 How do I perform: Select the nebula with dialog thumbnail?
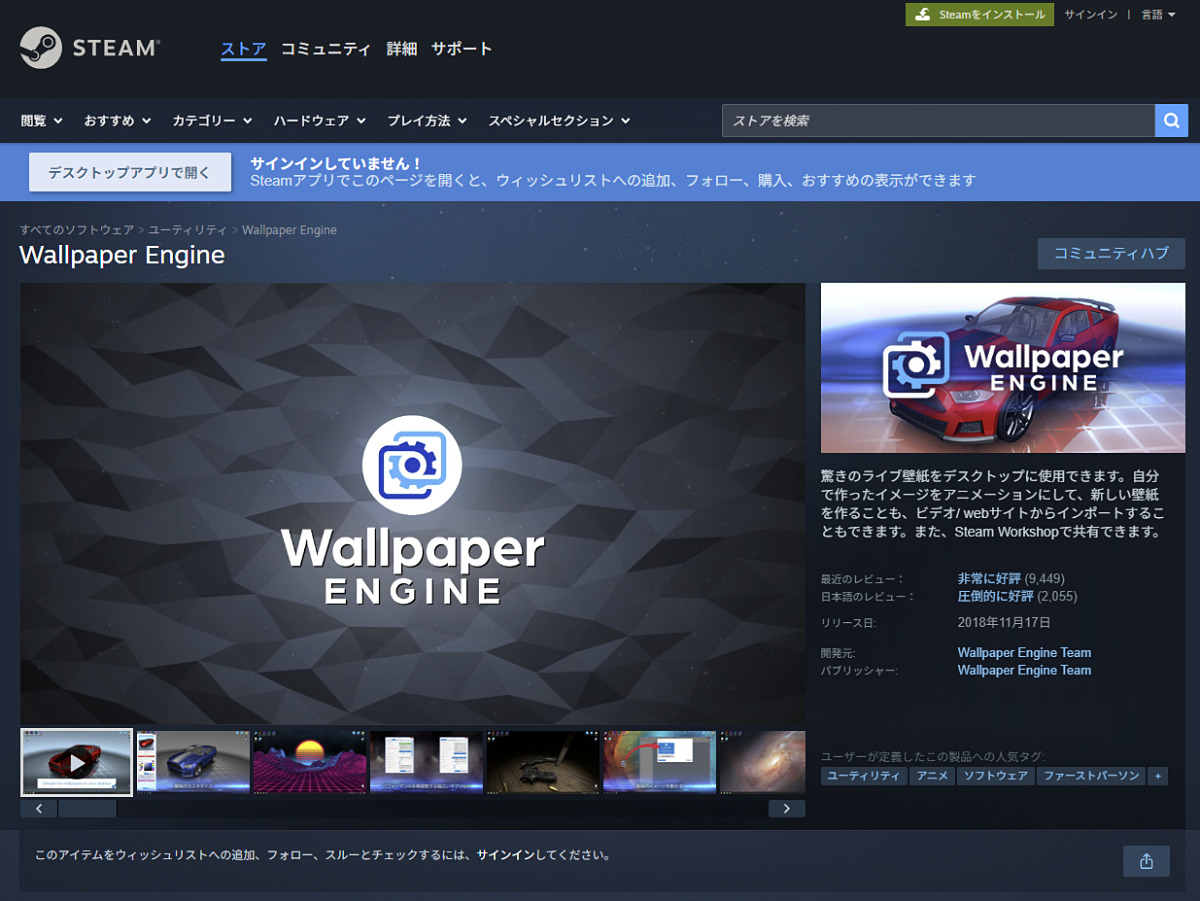click(660, 762)
